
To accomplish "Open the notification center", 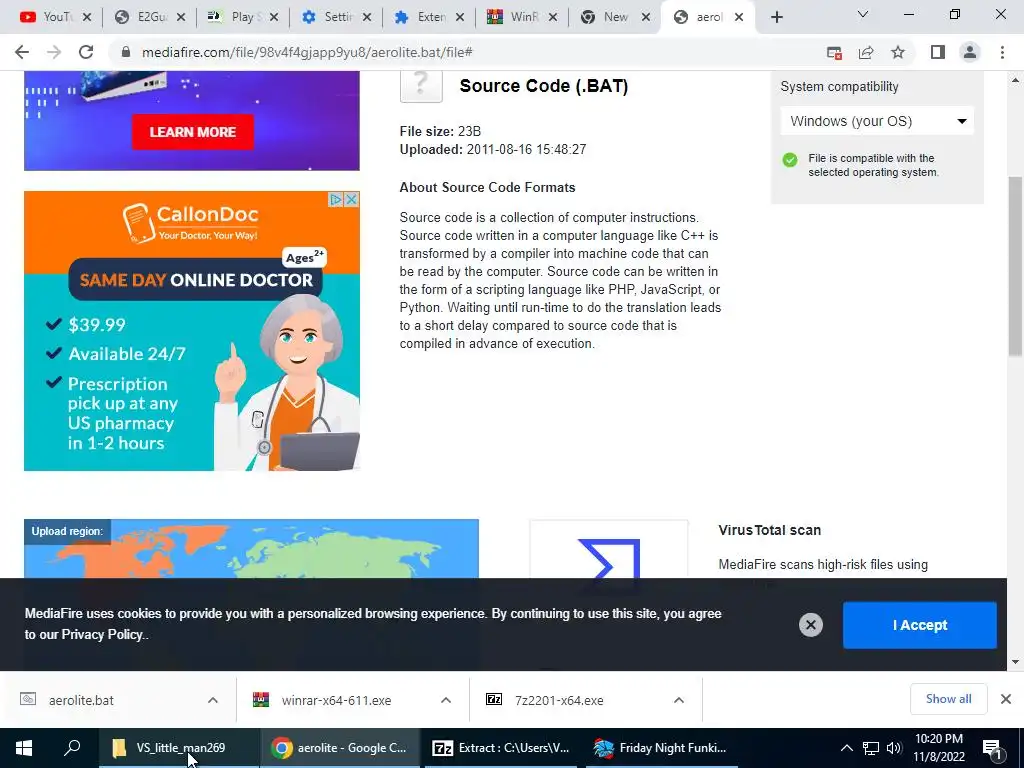I will tap(992, 748).
